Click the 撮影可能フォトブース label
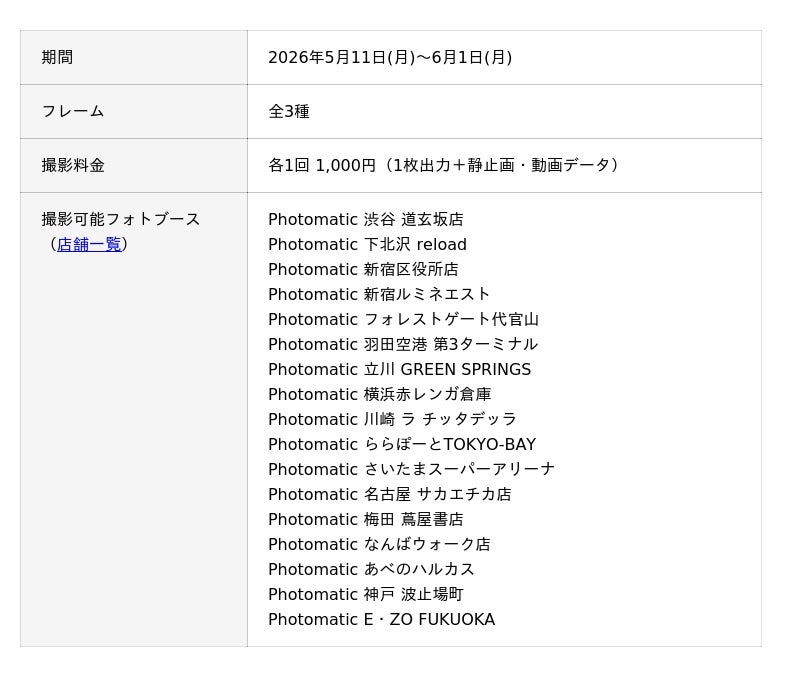Image resolution: width=800 pixels, height=677 pixels. click(120, 219)
